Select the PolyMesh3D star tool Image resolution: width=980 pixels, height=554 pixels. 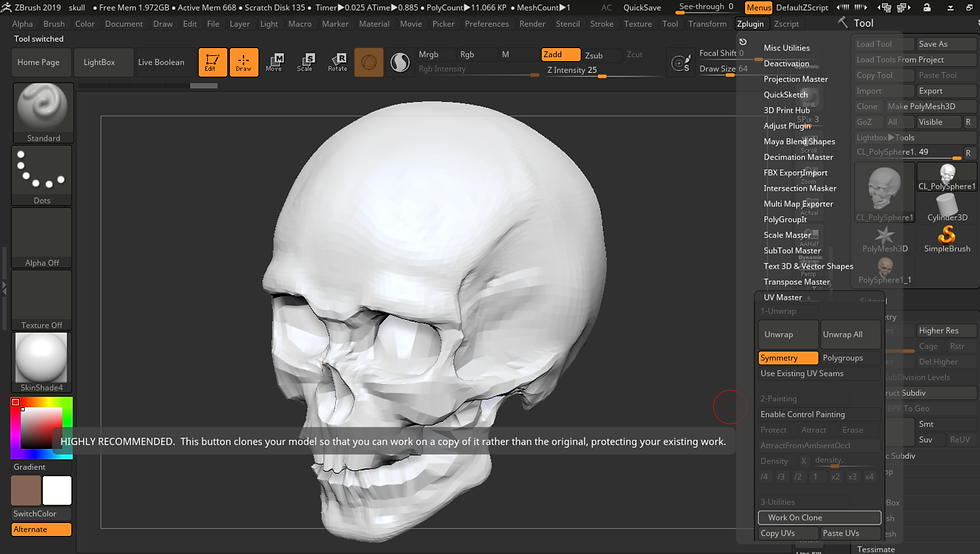click(x=884, y=238)
